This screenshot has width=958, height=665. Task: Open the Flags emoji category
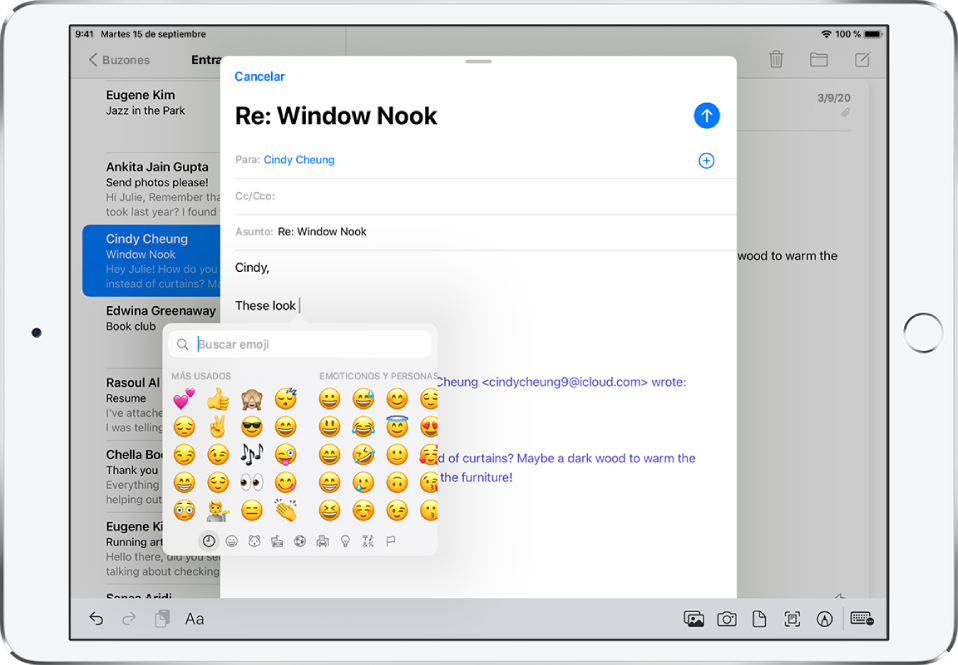[390, 541]
